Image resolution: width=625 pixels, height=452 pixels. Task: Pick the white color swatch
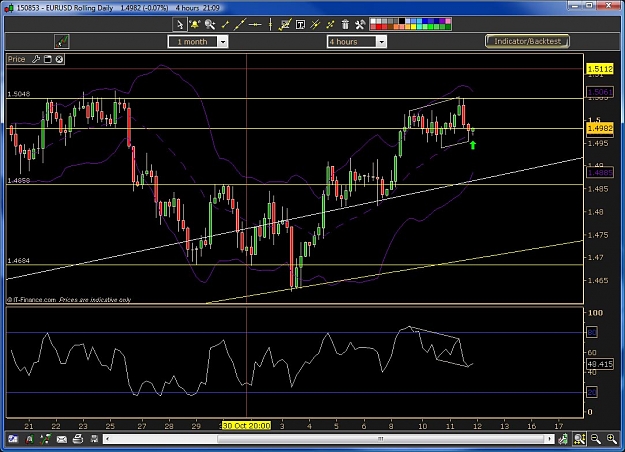(x=373, y=22)
